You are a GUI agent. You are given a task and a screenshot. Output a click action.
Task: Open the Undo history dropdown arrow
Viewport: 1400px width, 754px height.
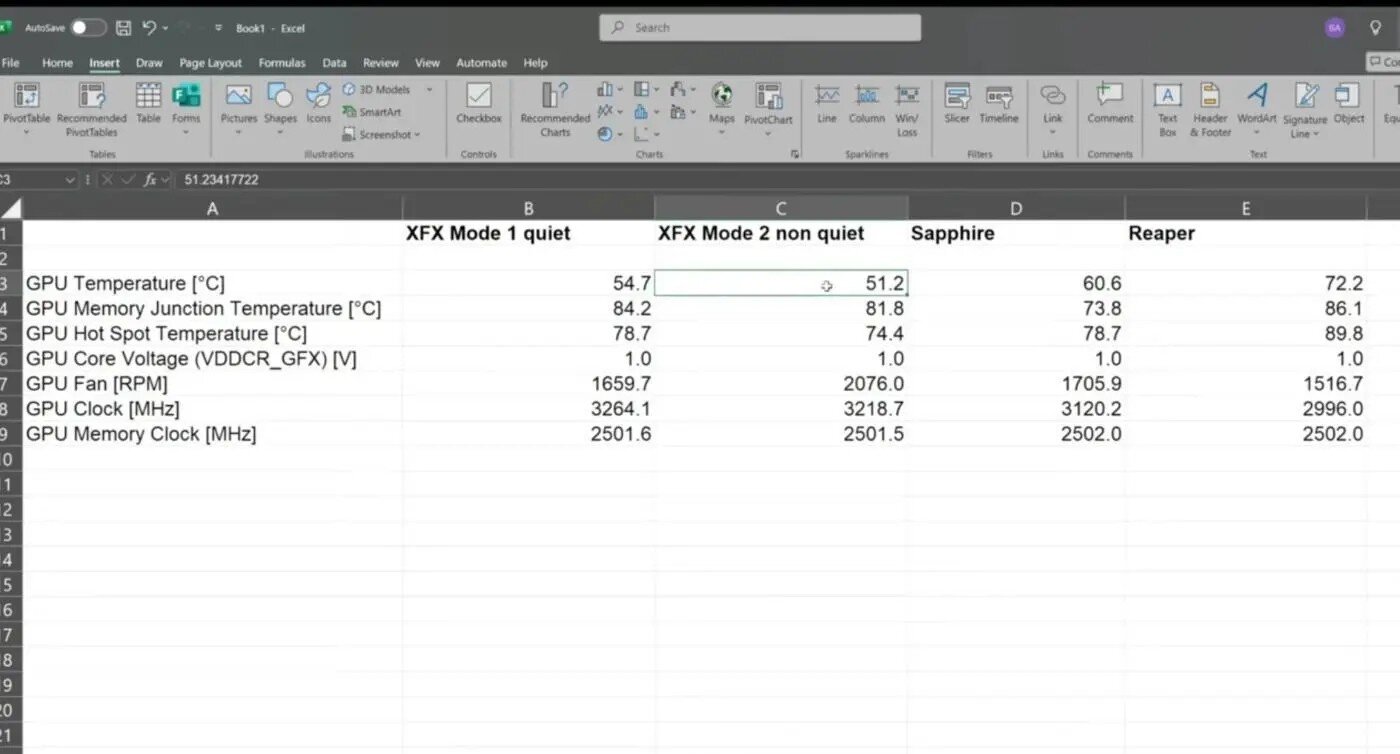[165, 28]
